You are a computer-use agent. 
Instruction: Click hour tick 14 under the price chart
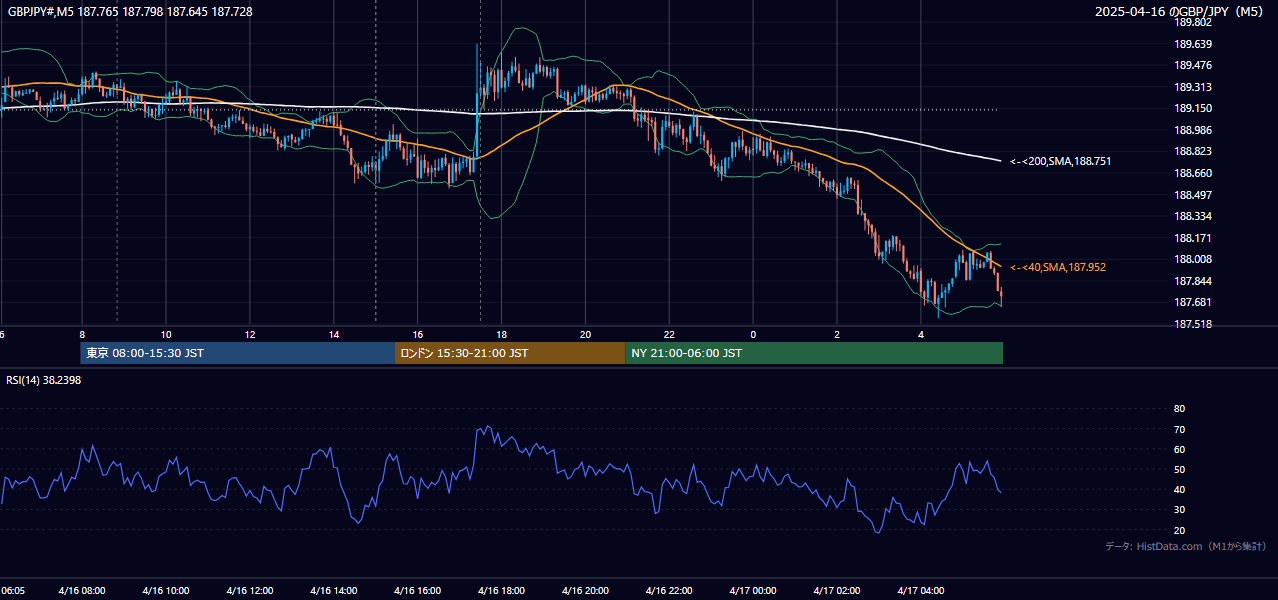click(x=334, y=334)
